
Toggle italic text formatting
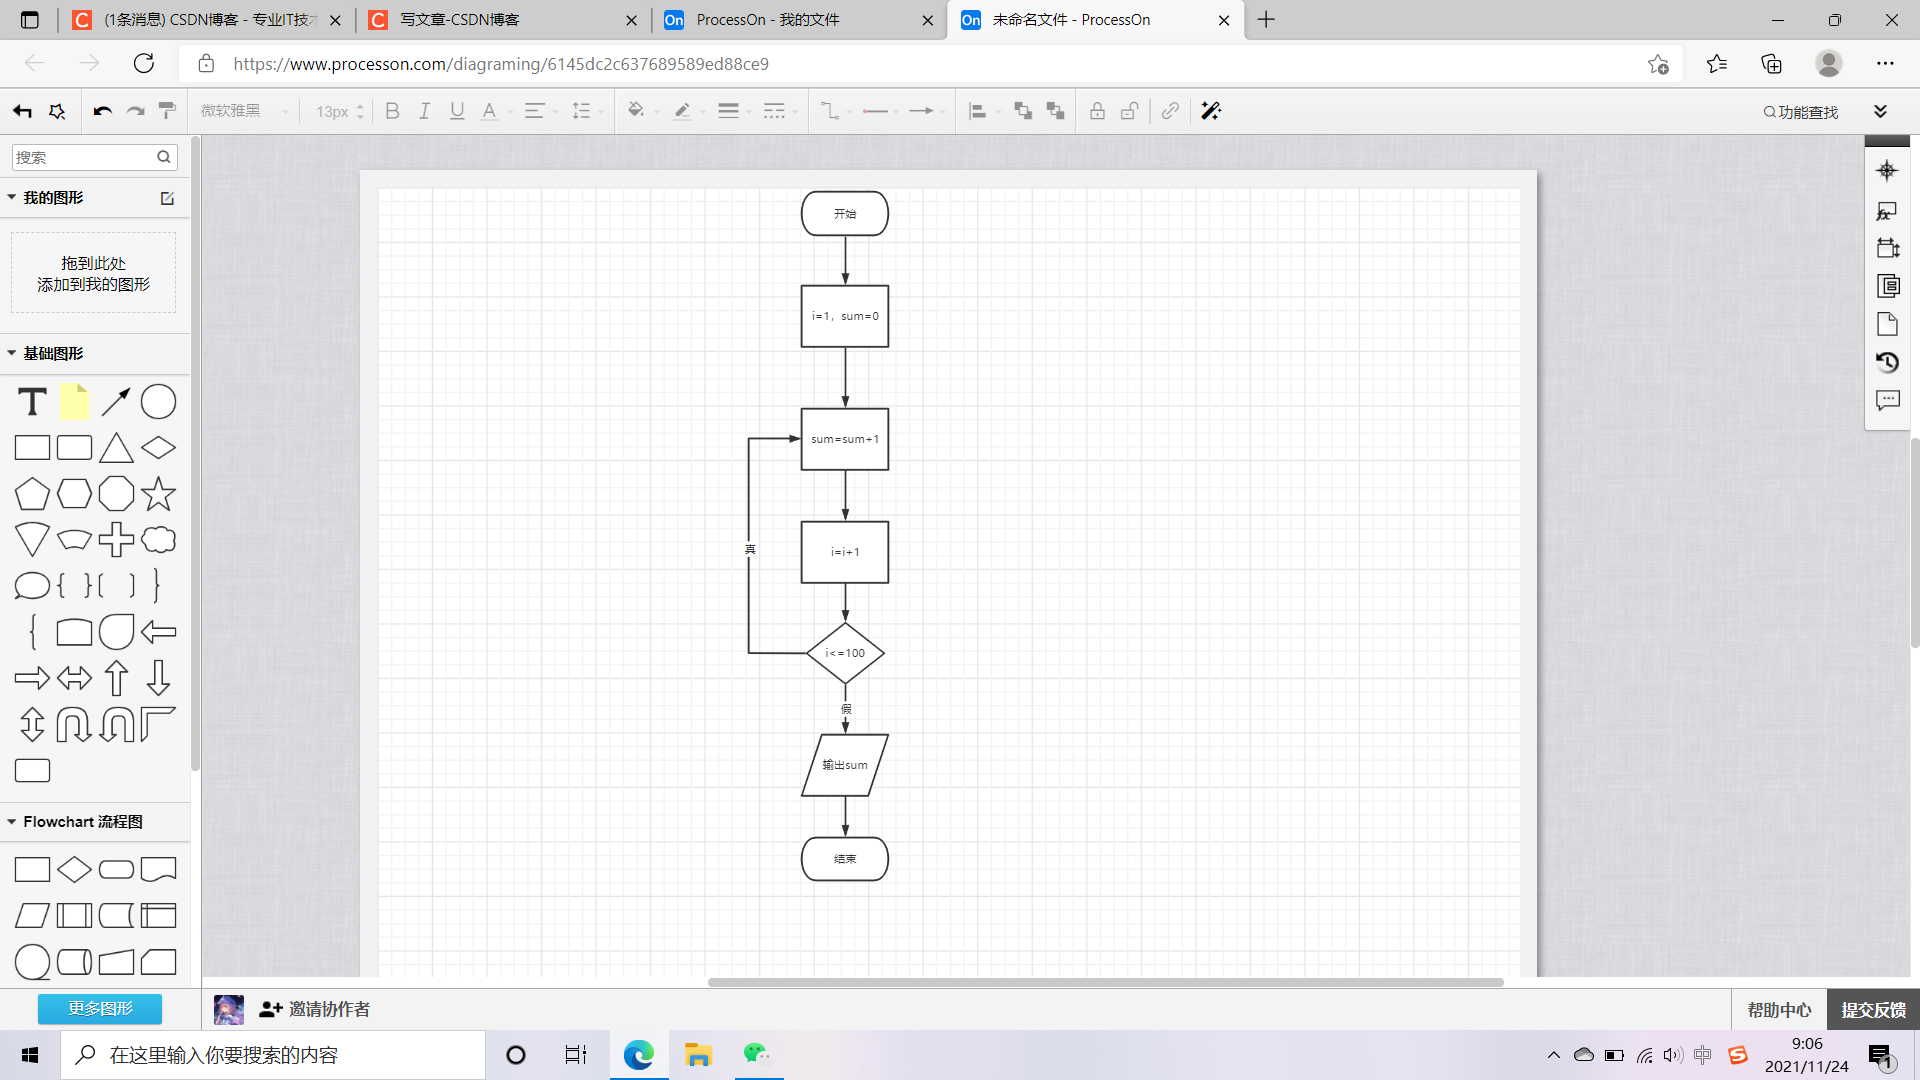point(424,111)
